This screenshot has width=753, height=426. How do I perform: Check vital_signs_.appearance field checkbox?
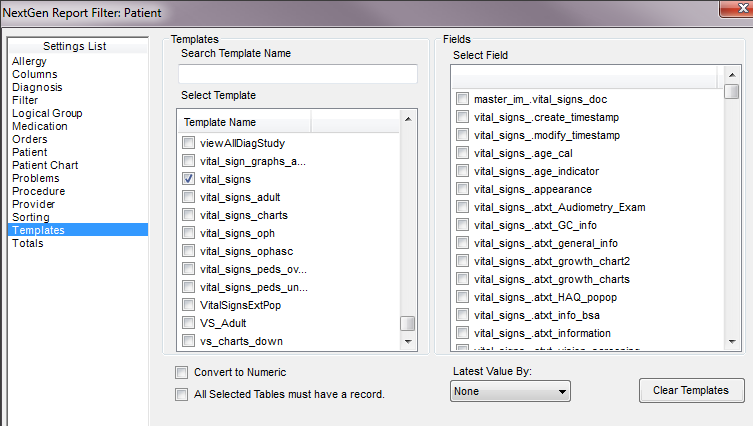point(462,189)
